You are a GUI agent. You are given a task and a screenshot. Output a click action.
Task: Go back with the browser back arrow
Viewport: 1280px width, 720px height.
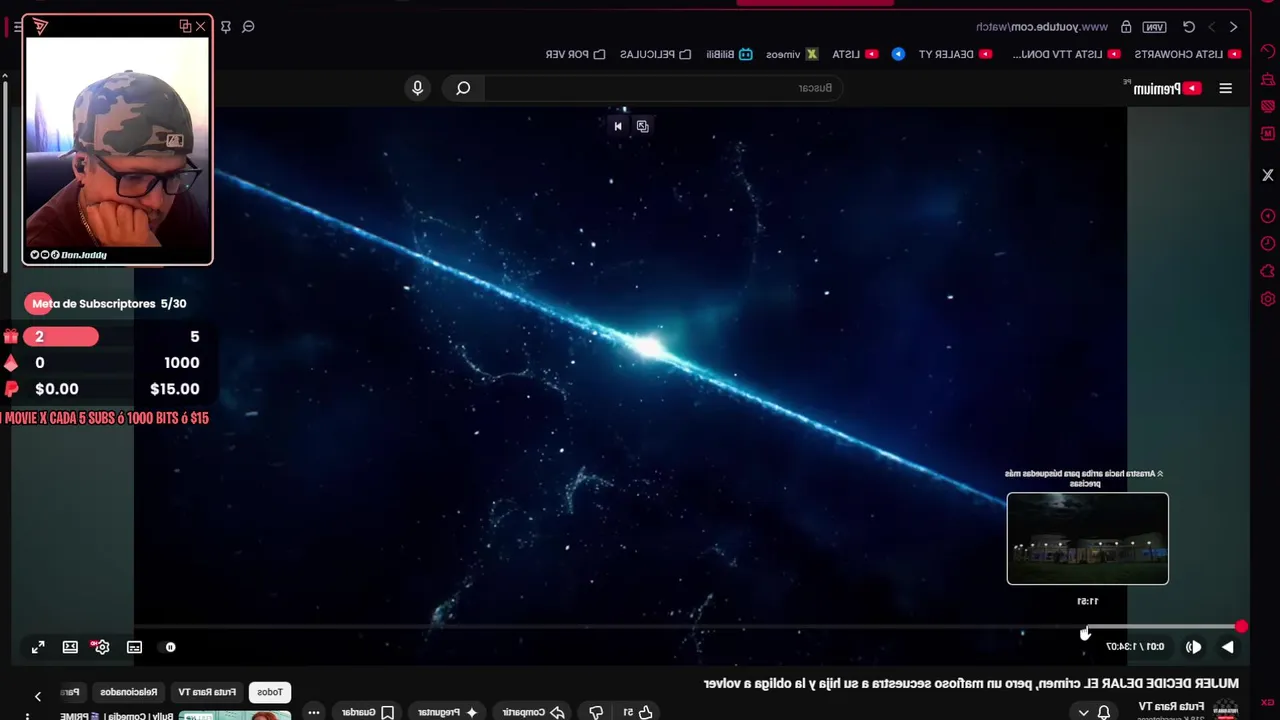click(1234, 27)
